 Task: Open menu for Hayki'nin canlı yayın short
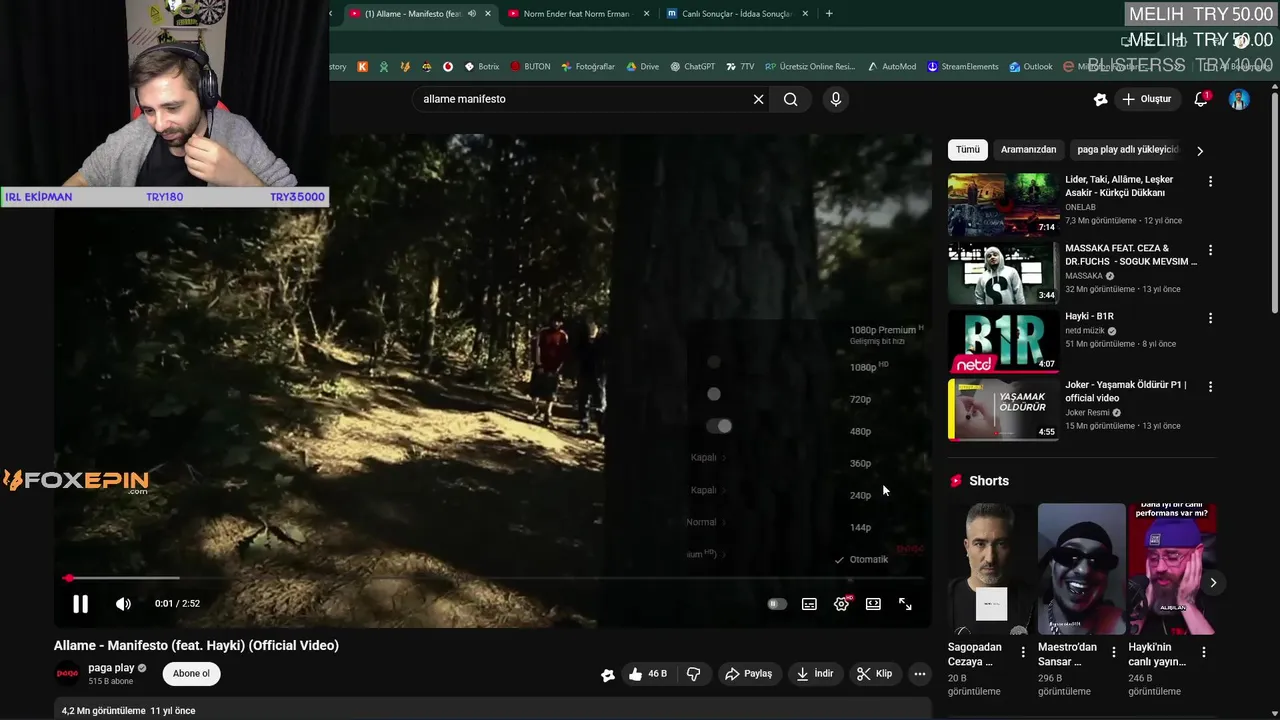1204,652
